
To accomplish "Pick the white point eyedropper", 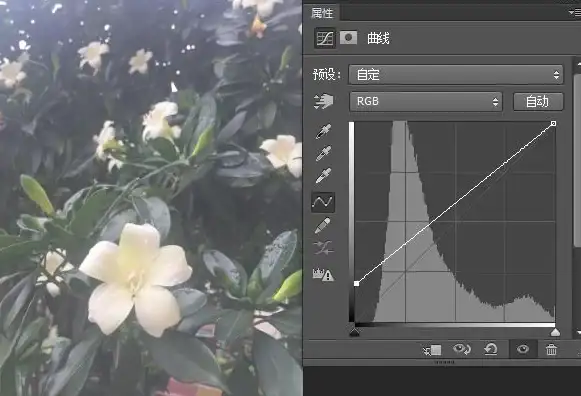I will [x=323, y=176].
